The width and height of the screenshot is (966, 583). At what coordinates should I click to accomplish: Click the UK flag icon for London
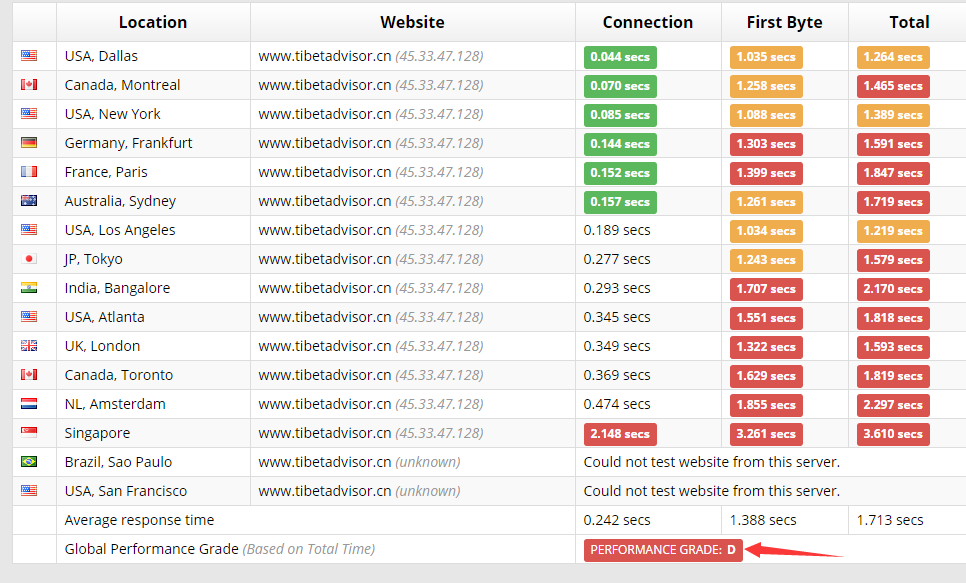coord(29,345)
